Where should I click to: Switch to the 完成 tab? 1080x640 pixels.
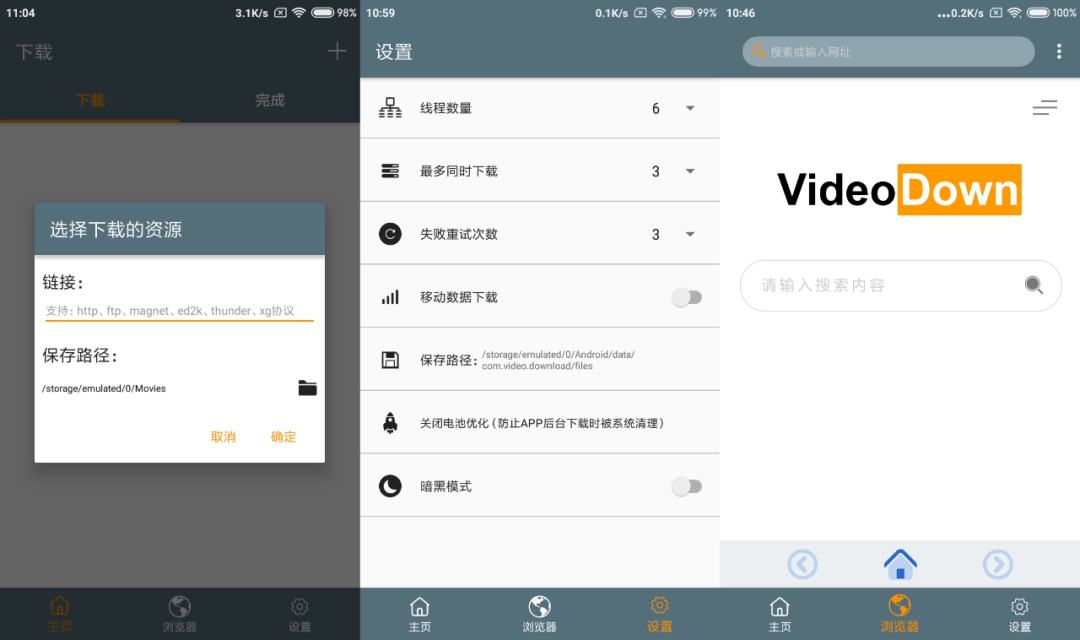[x=270, y=101]
